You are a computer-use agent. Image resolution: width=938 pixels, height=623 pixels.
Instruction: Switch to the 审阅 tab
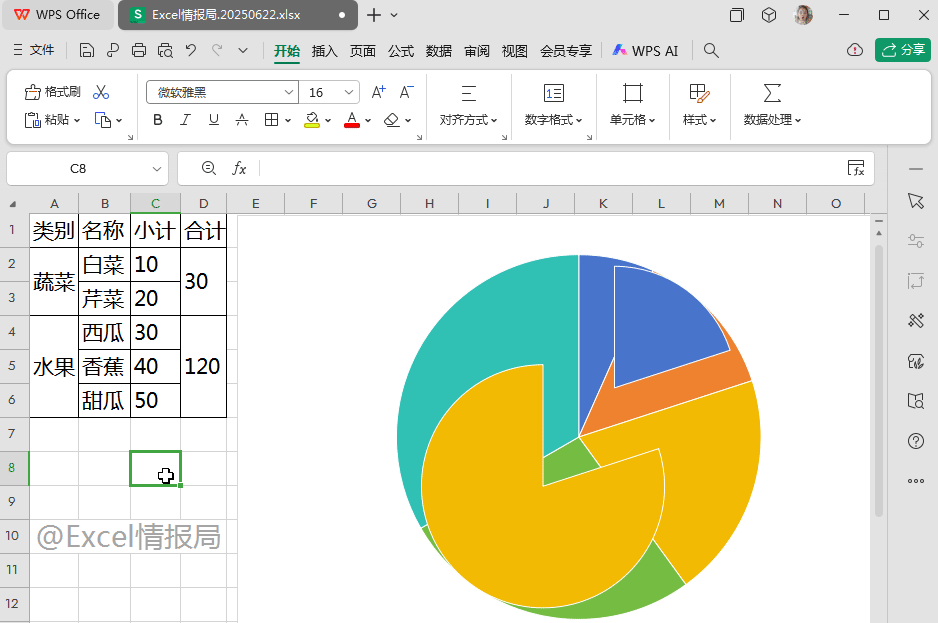477,51
